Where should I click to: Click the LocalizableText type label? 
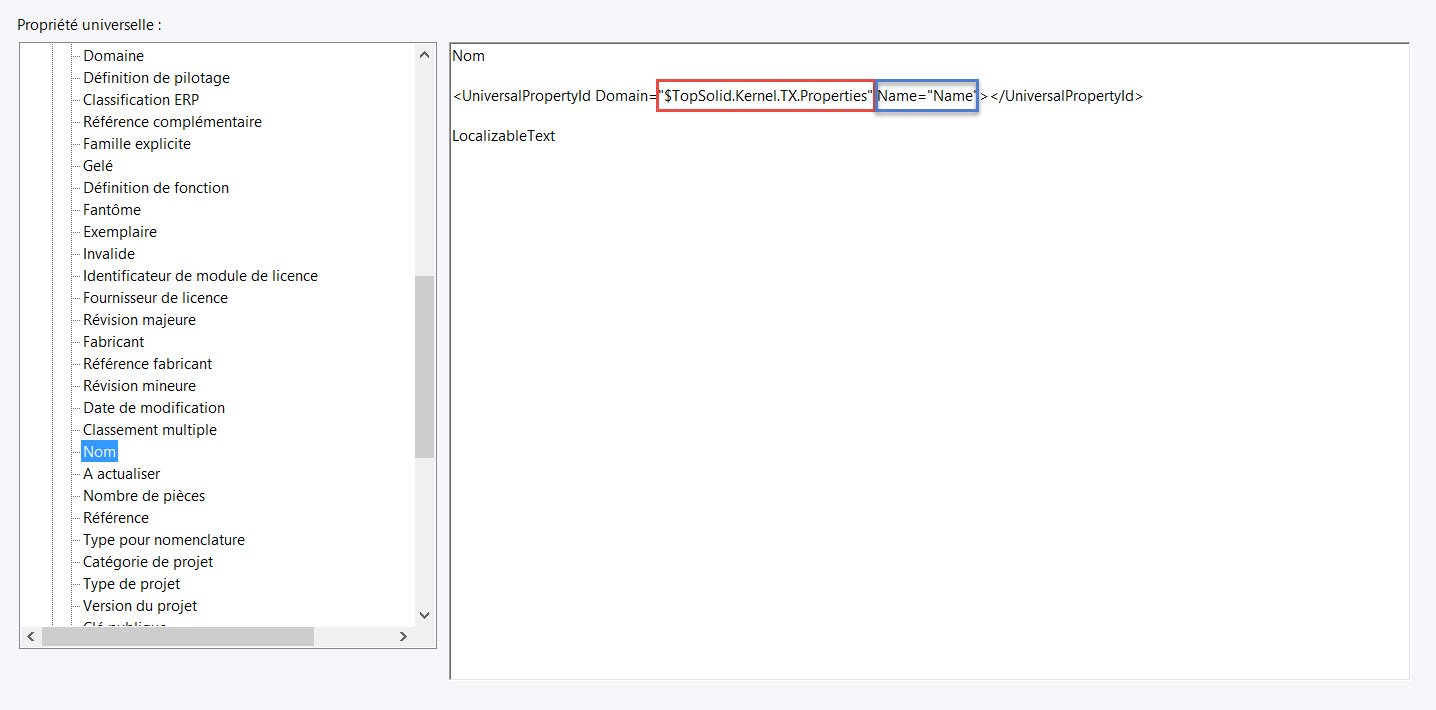tap(503, 136)
